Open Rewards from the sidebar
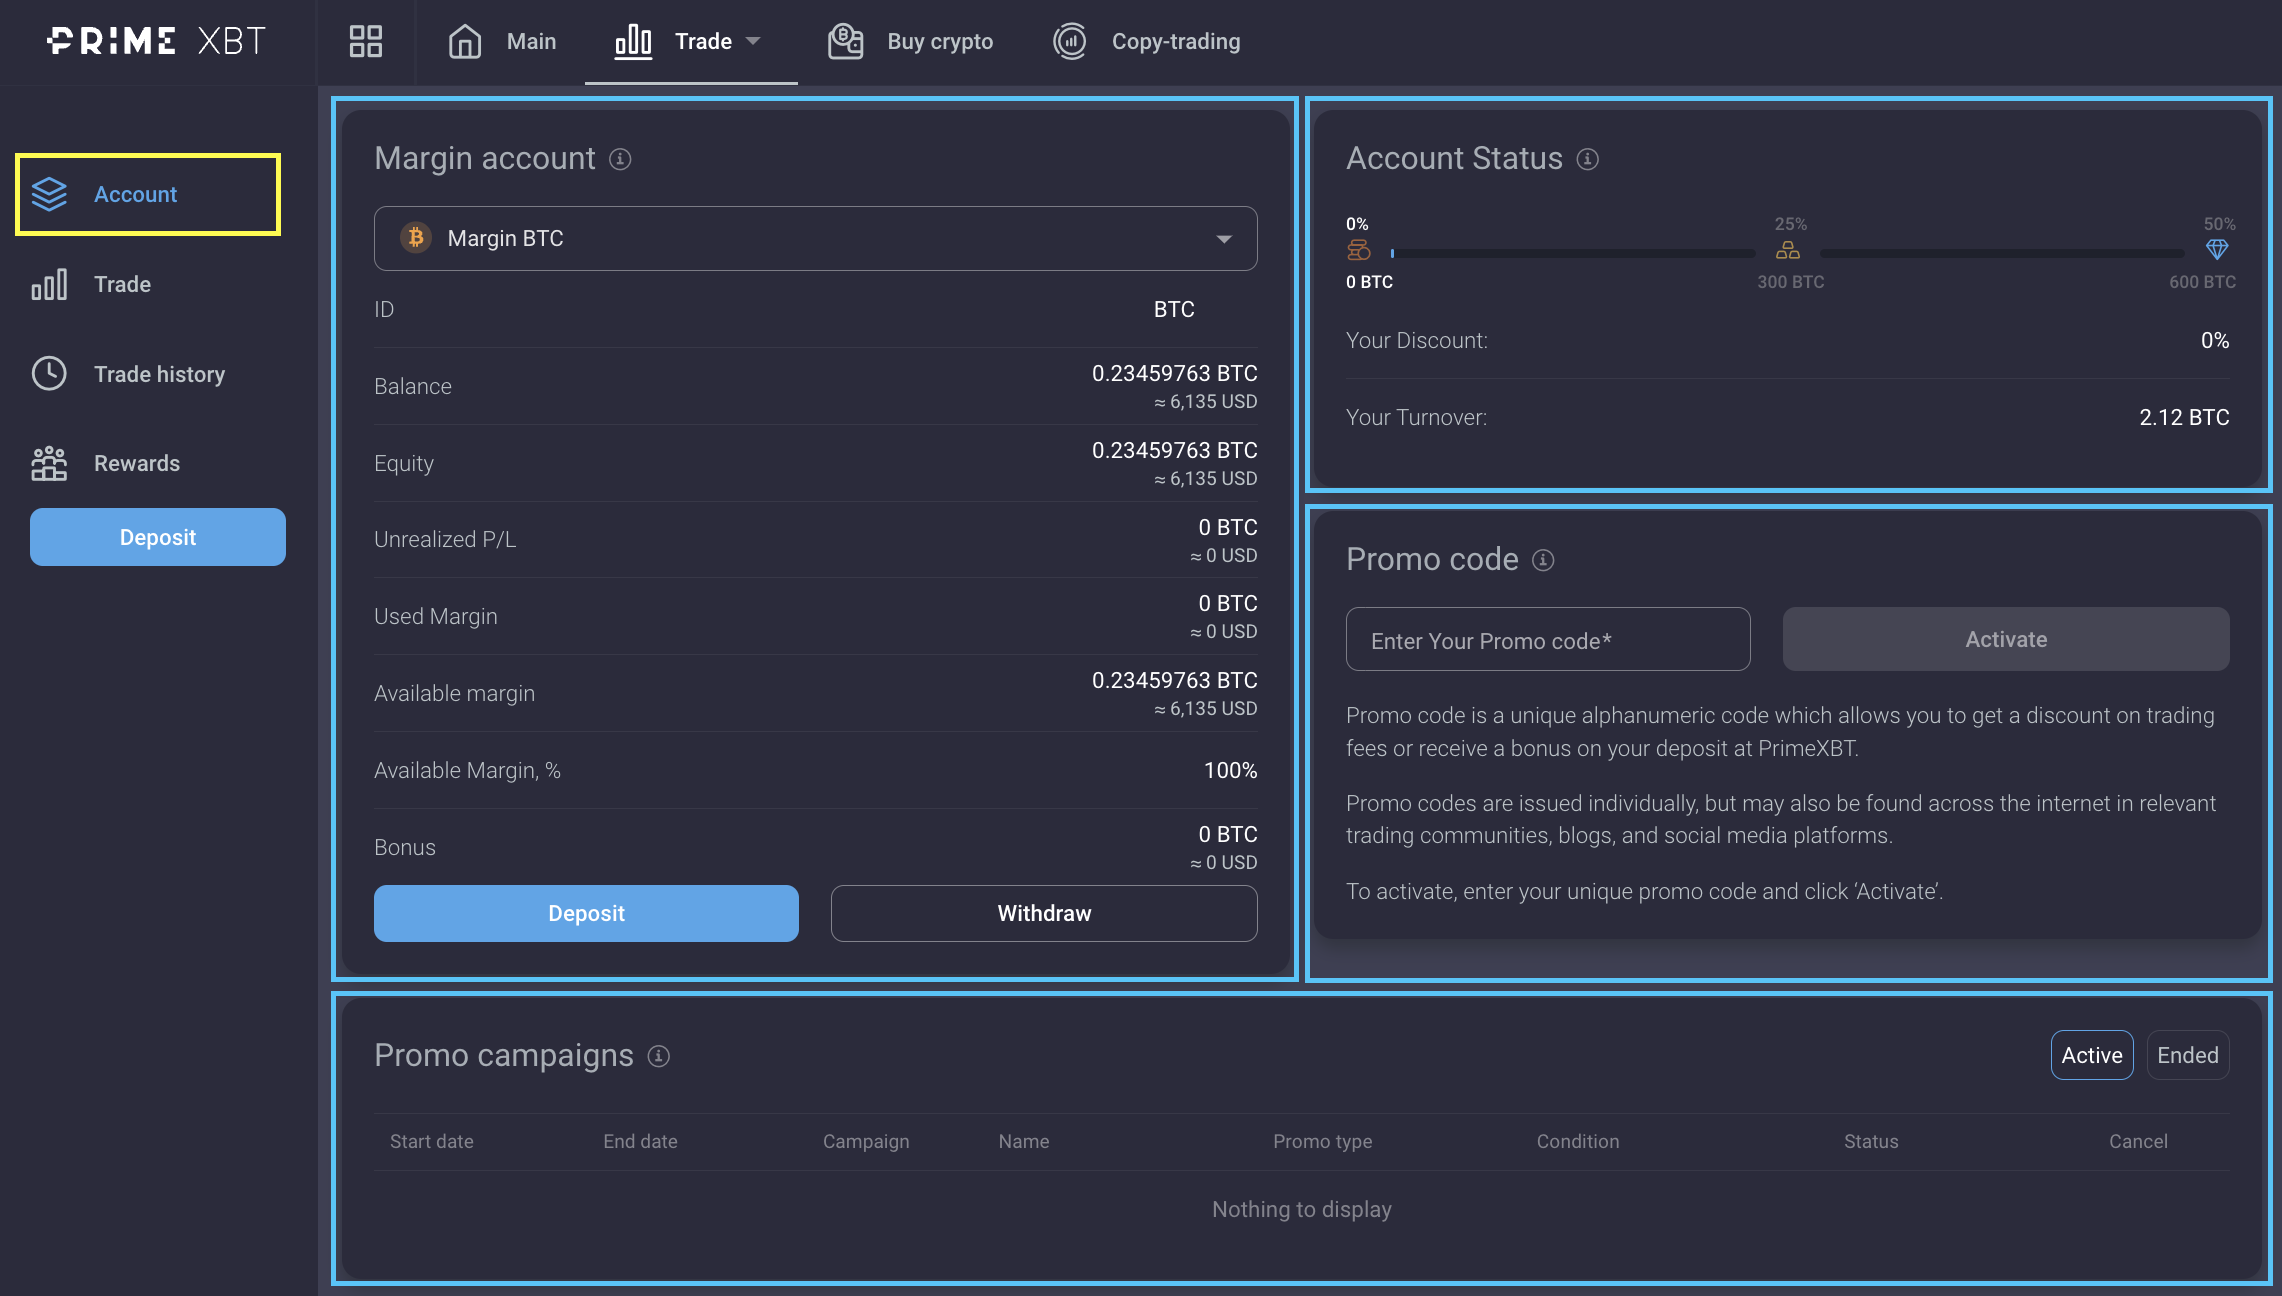 click(136, 463)
